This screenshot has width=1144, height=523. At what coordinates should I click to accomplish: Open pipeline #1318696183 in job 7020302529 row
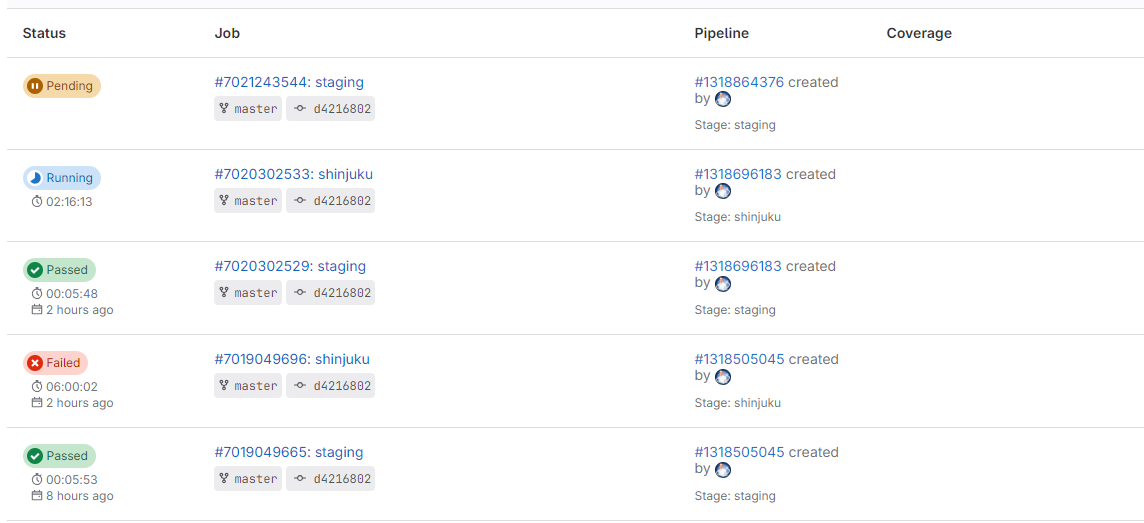[x=738, y=266]
